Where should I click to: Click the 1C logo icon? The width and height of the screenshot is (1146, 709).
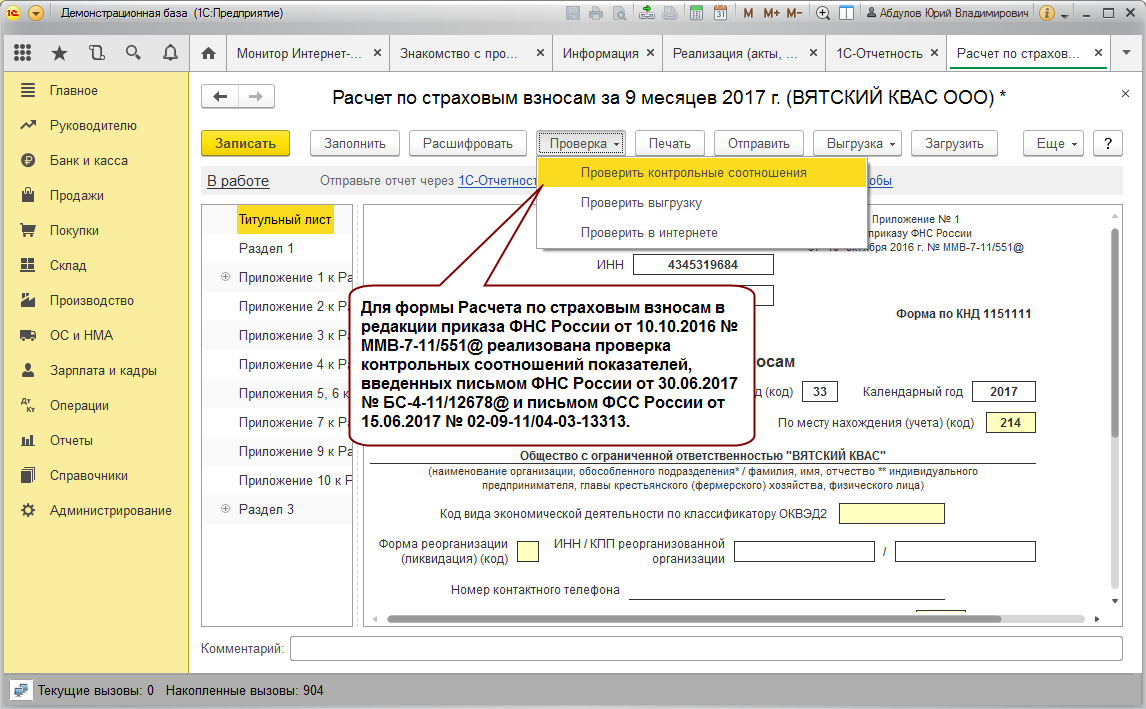[12, 13]
